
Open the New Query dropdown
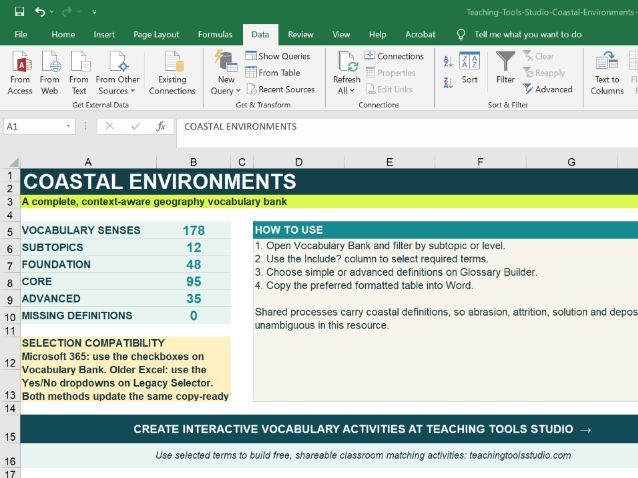click(226, 73)
